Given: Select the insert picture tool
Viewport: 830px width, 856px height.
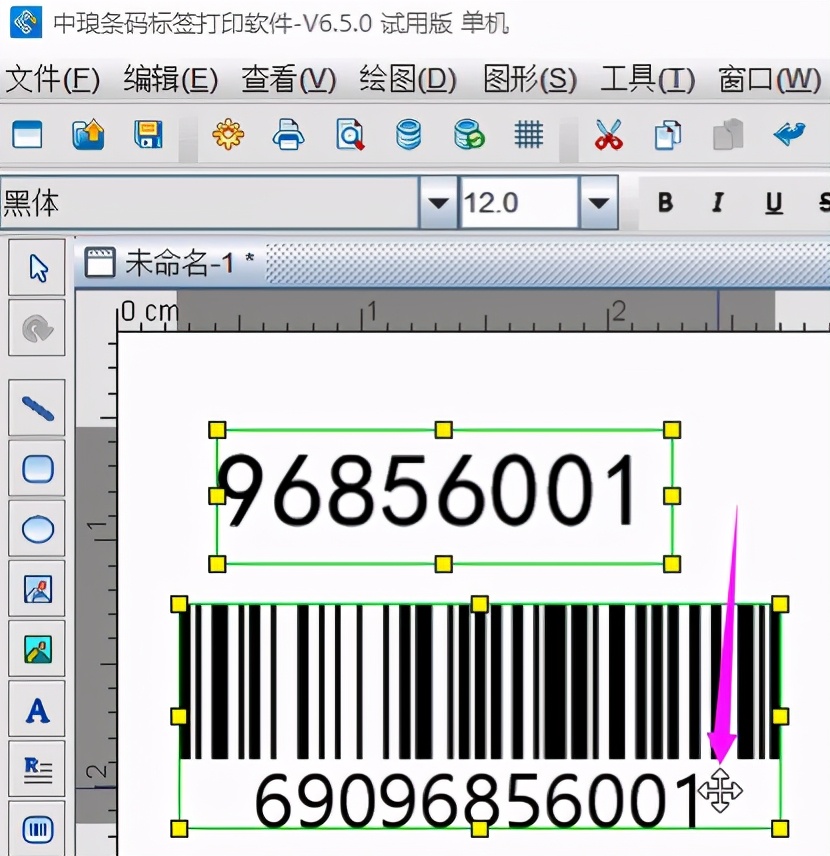Looking at the screenshot, I should pos(37,589).
